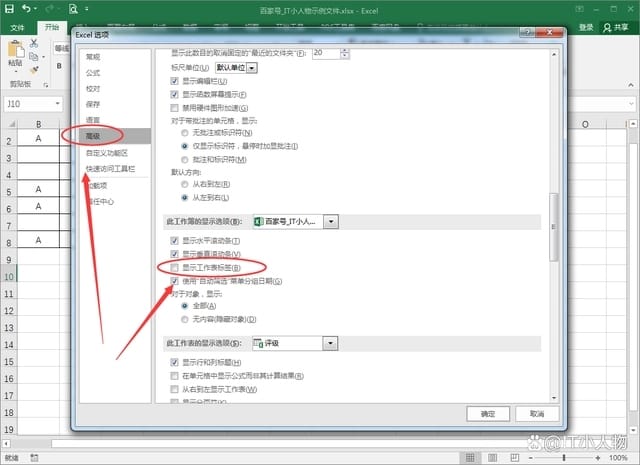Viewport: 640px width, 465px height.
Task: Click the Select All corner triangle
Action: [x=12, y=124]
